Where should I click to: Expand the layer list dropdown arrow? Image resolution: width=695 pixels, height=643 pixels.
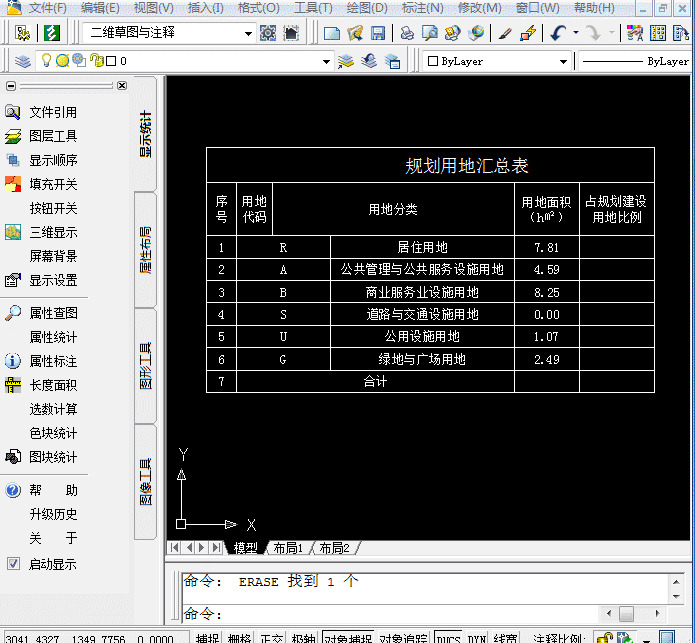click(x=326, y=61)
